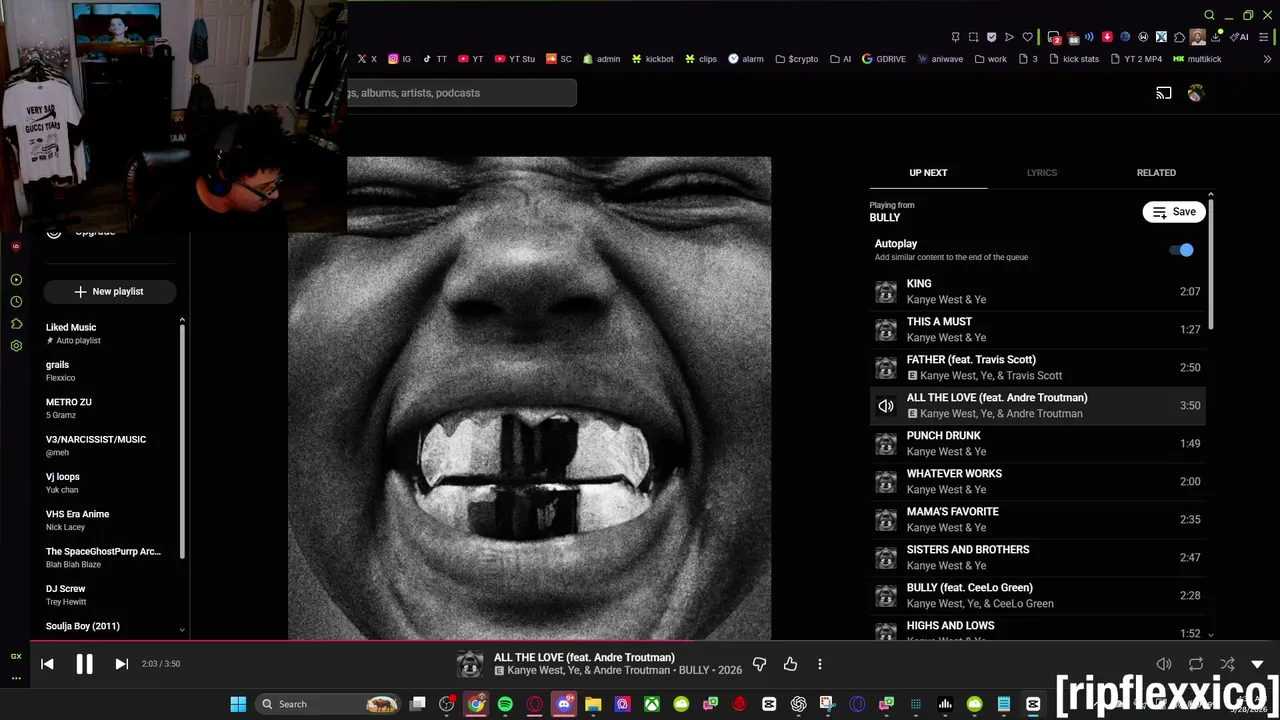Play PUNCH DRUNK from the queue

click(1037, 443)
